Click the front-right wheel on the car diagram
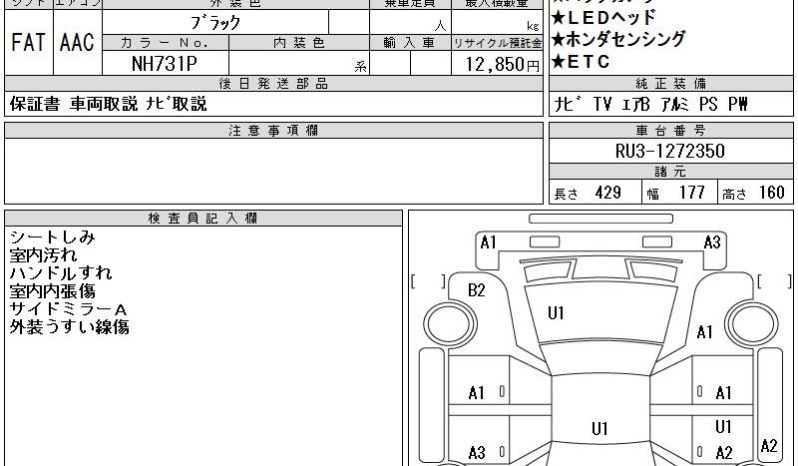This screenshot has height=466, width=798. click(751, 322)
